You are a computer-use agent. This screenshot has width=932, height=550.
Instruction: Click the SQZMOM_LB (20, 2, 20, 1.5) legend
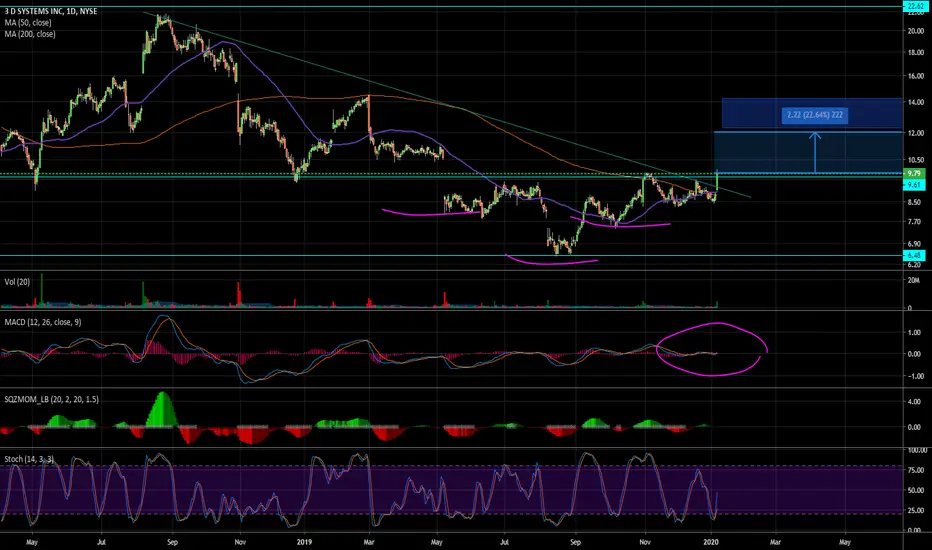tap(52, 399)
